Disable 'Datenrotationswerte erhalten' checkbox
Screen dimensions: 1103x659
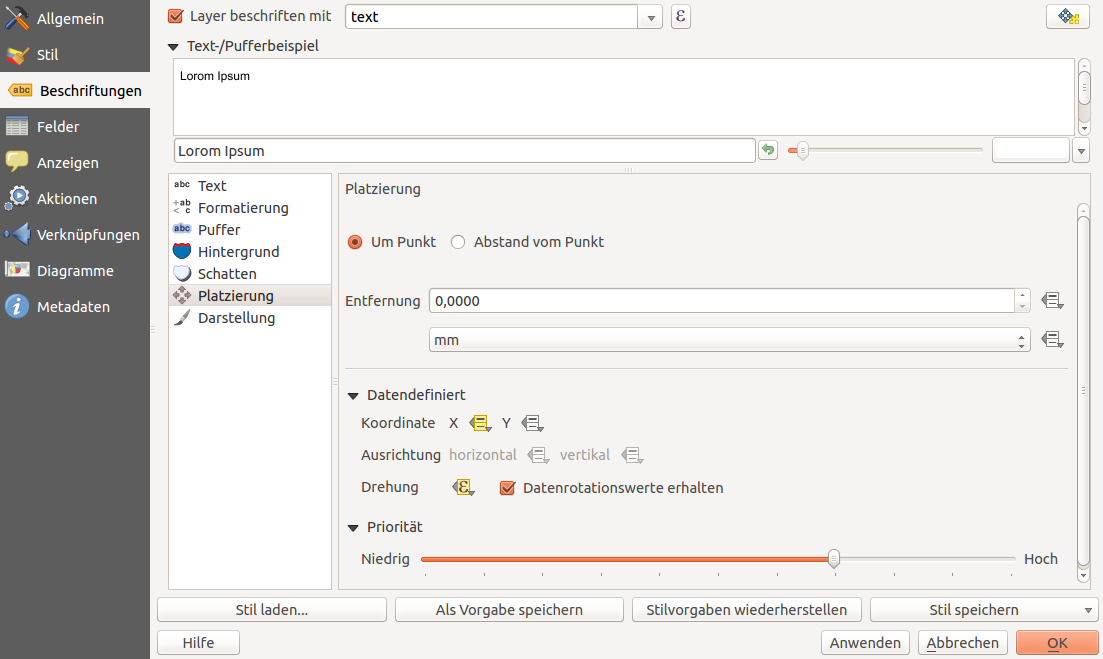point(507,488)
